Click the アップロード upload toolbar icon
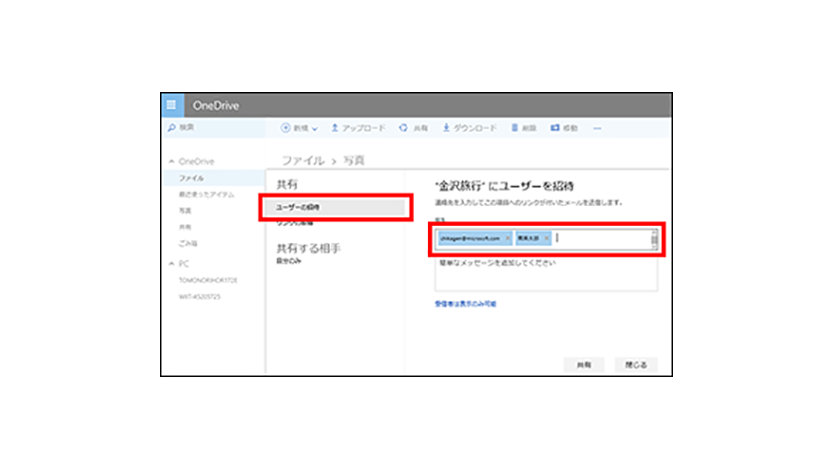The width and height of the screenshot is (834, 470). click(x=335, y=128)
